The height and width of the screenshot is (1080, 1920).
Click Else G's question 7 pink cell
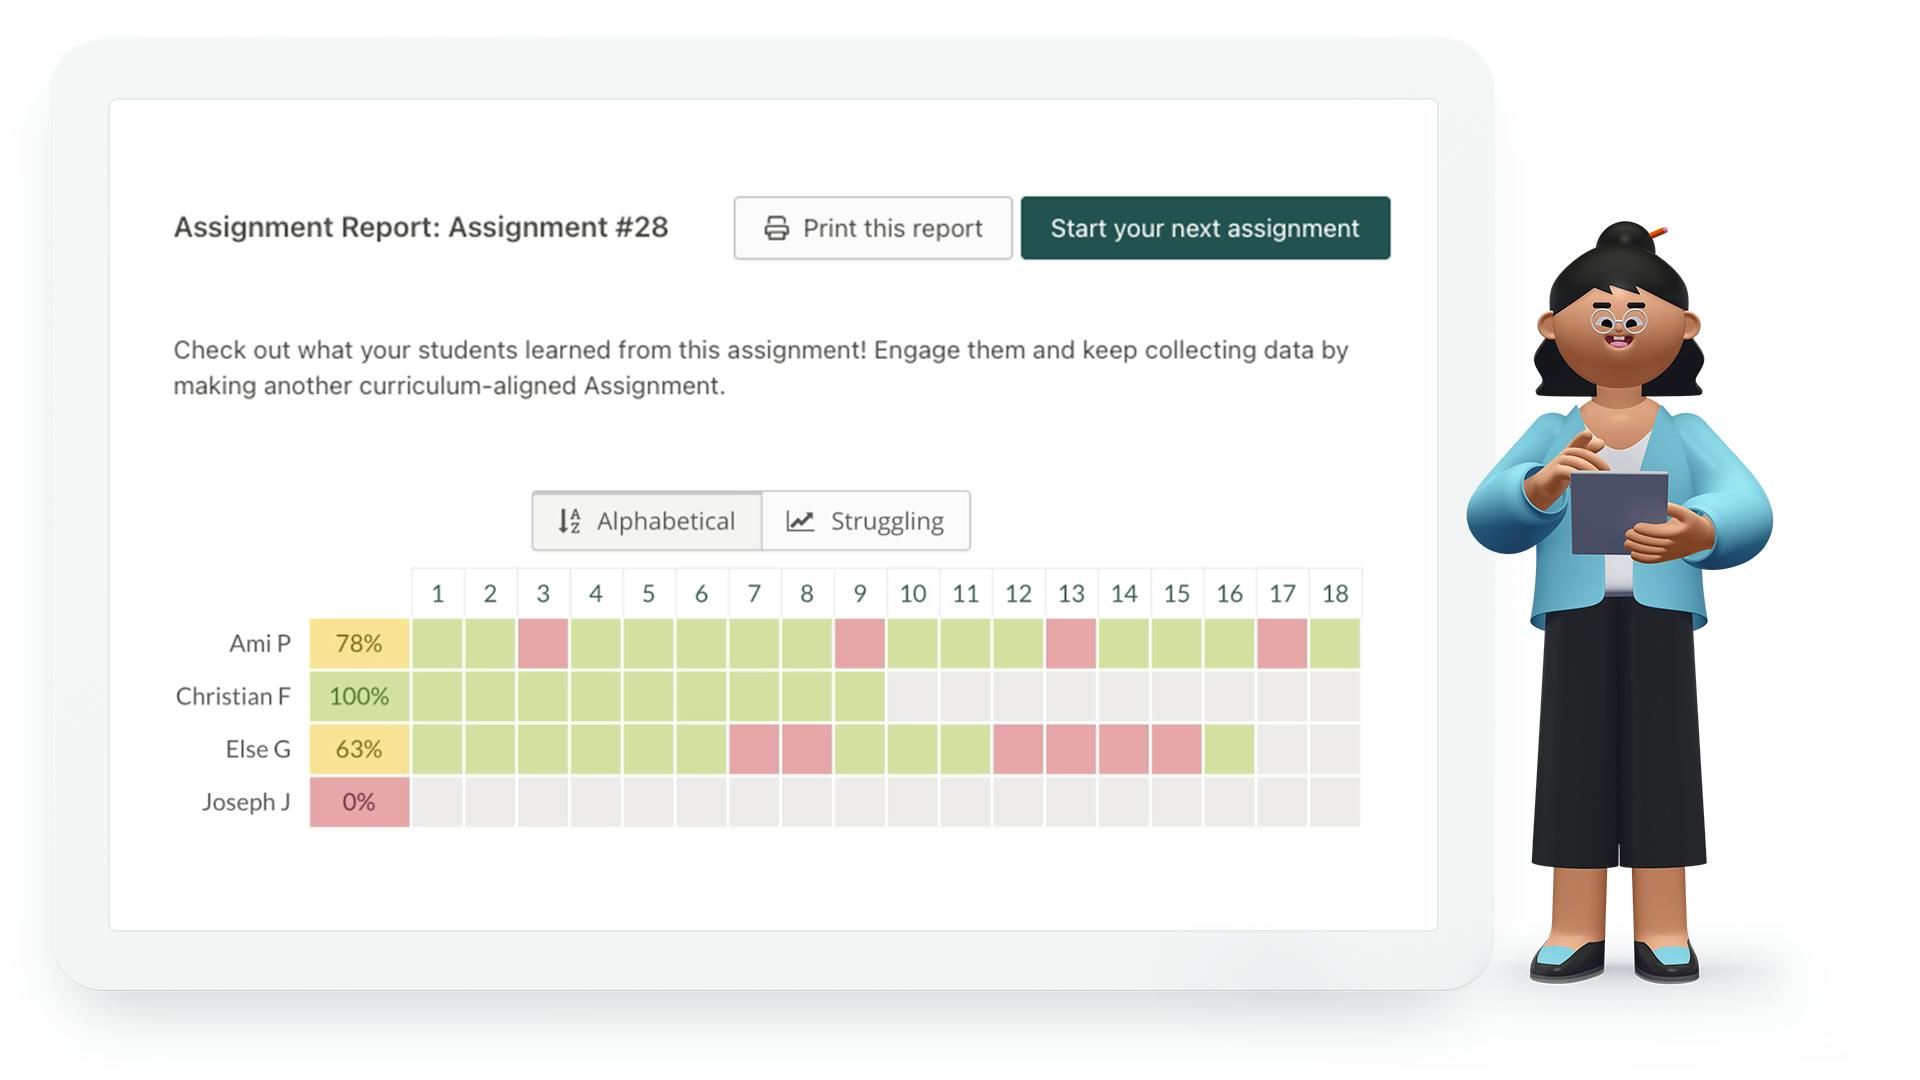(753, 749)
